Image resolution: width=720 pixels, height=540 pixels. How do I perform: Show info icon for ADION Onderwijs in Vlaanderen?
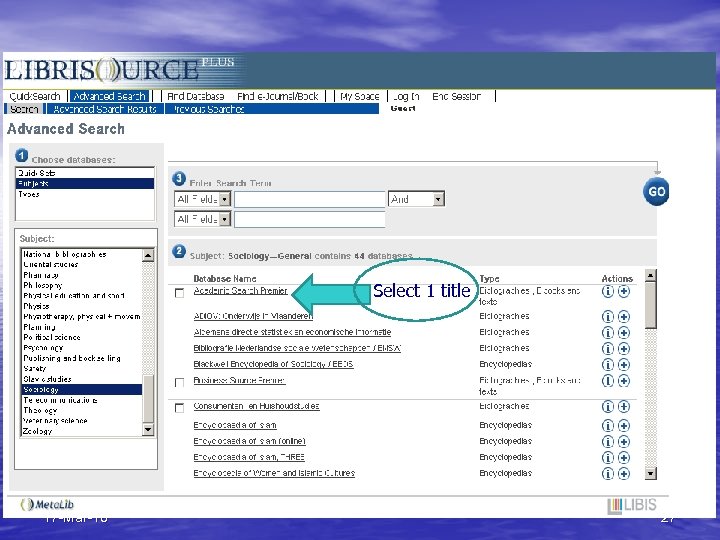608,316
